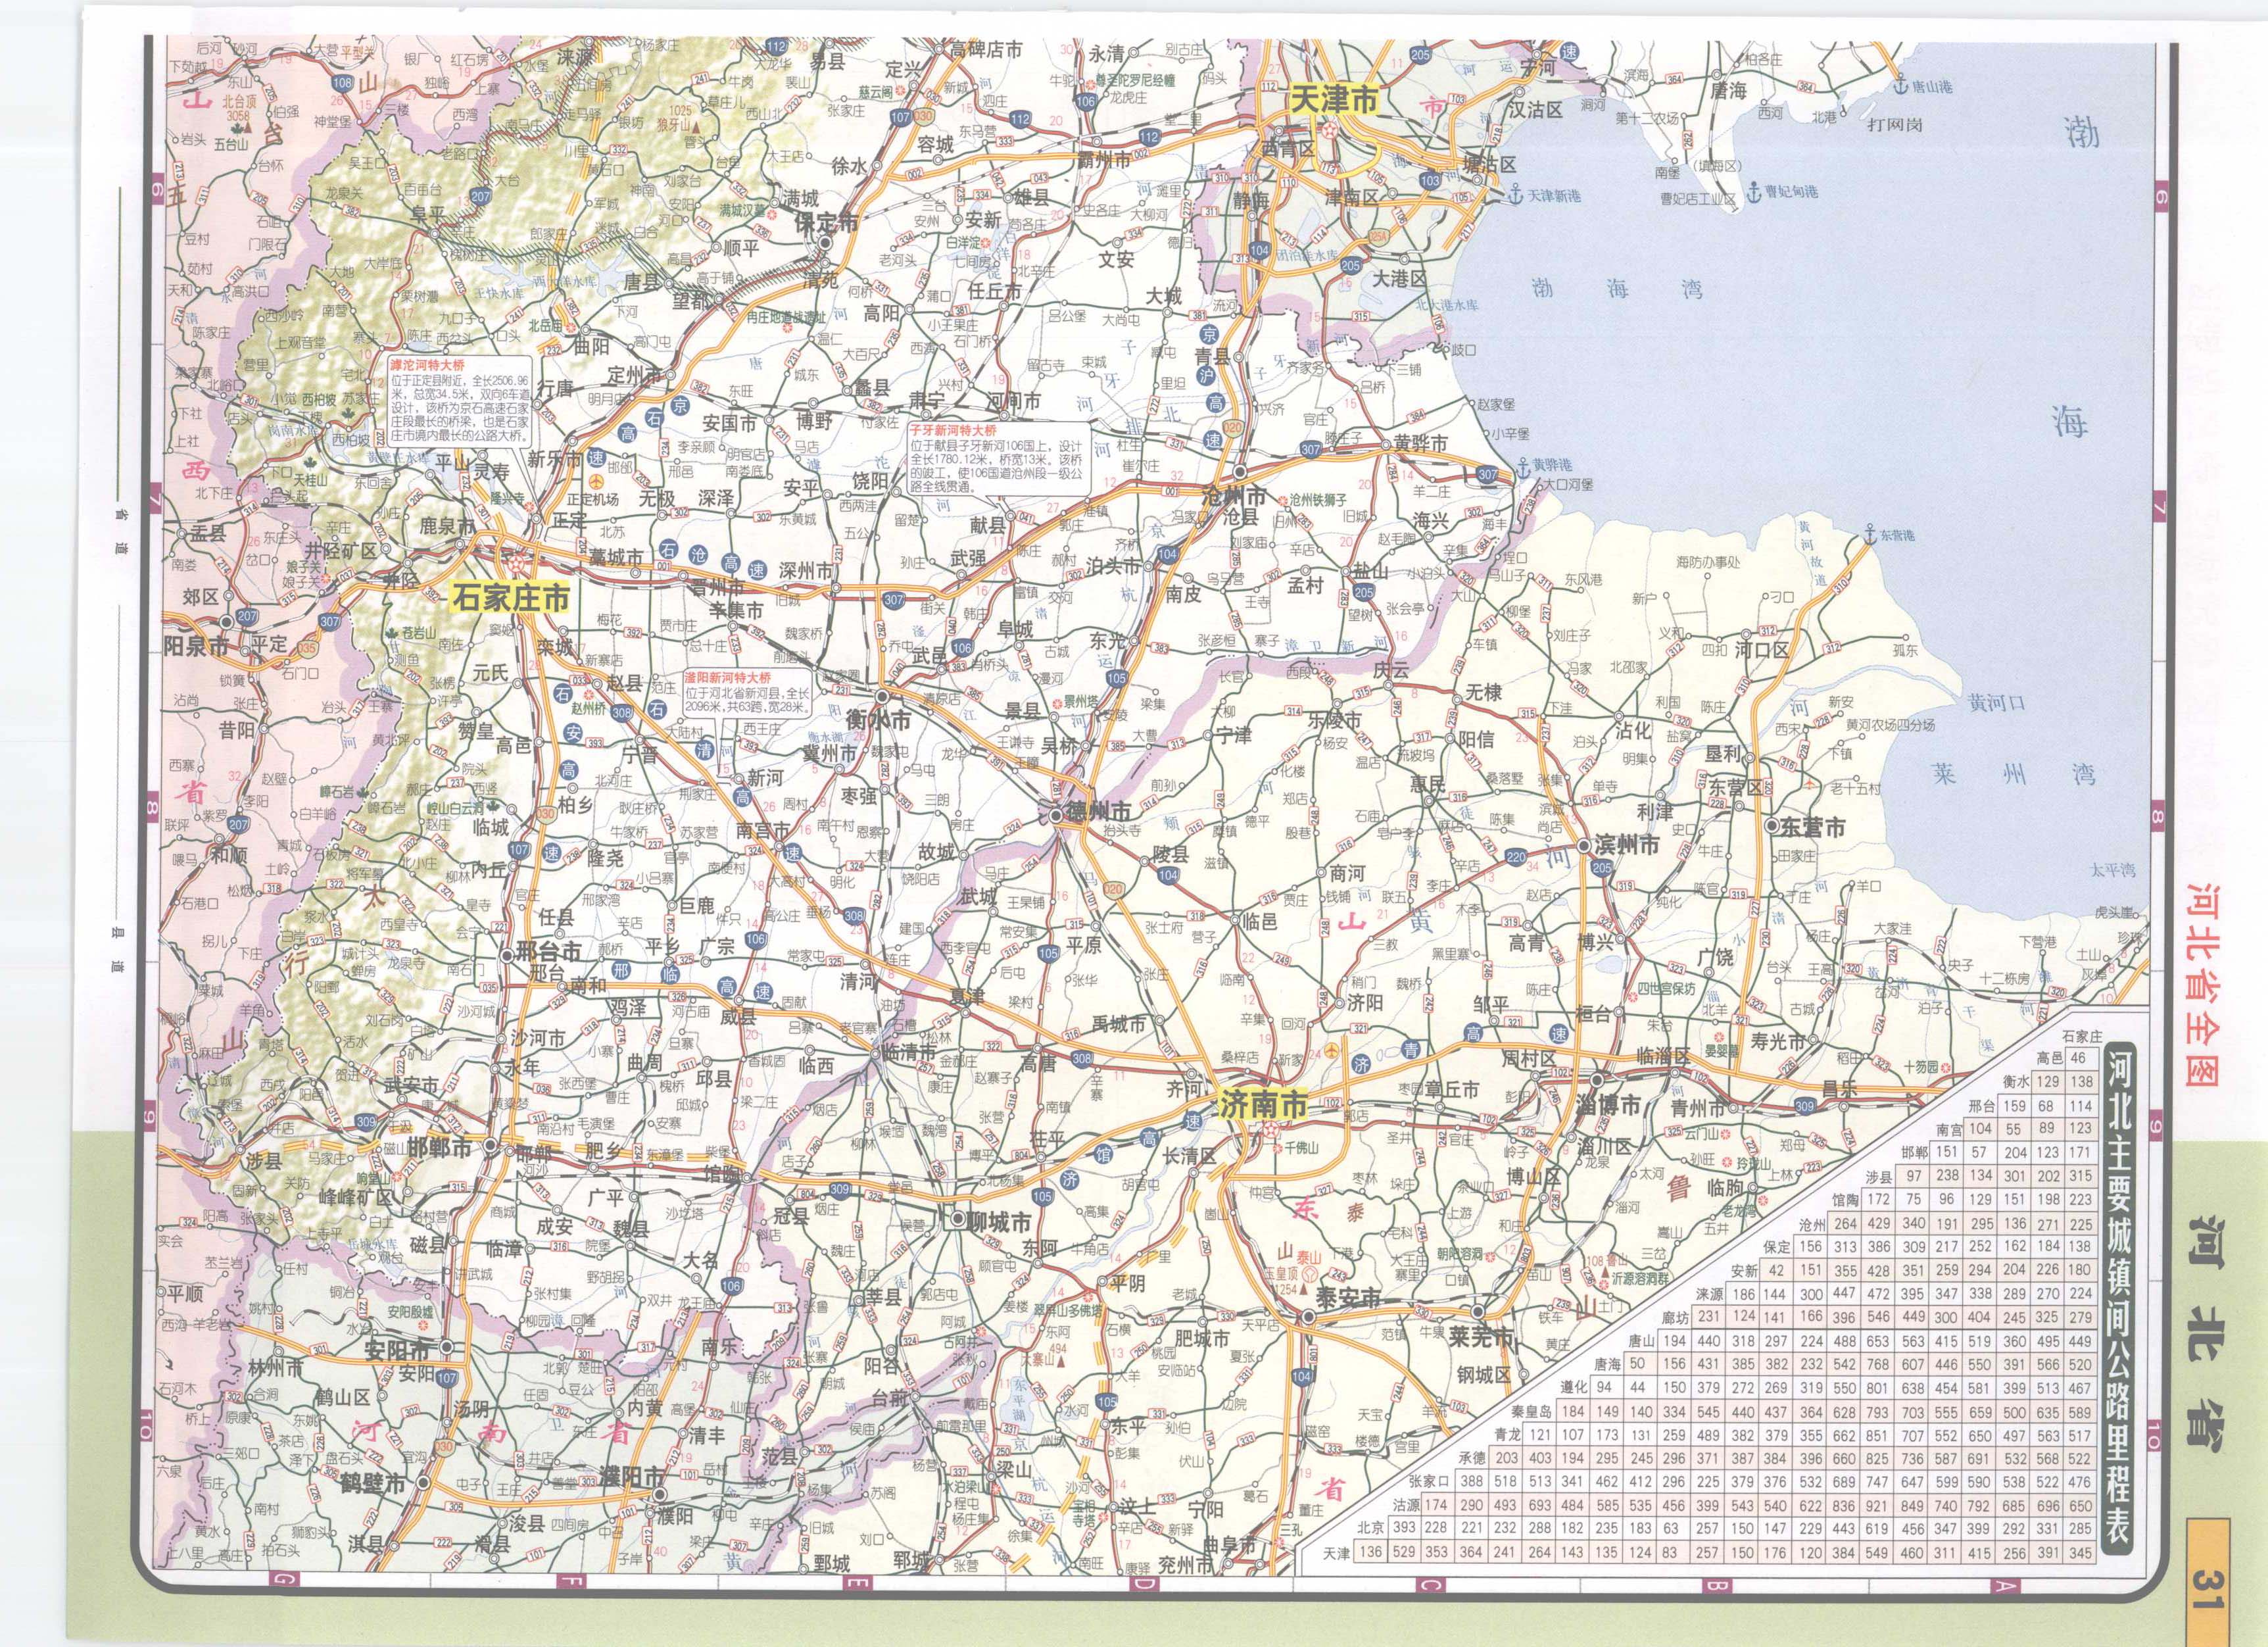Select the 邯郸市 label
Viewport: 2268px width, 1647px height.
[x=440, y=1148]
